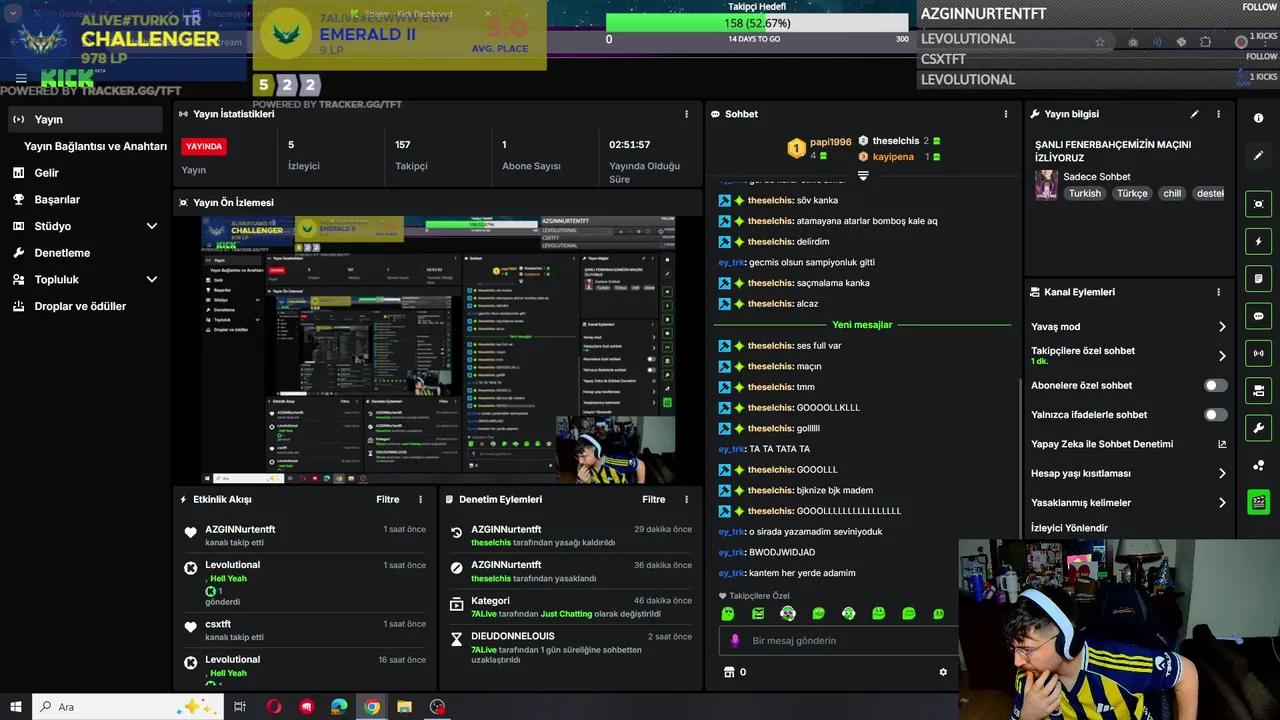Open Filtre dropdown in Denetim Eylemleri
Viewport: 1280px width, 720px height.
point(654,499)
